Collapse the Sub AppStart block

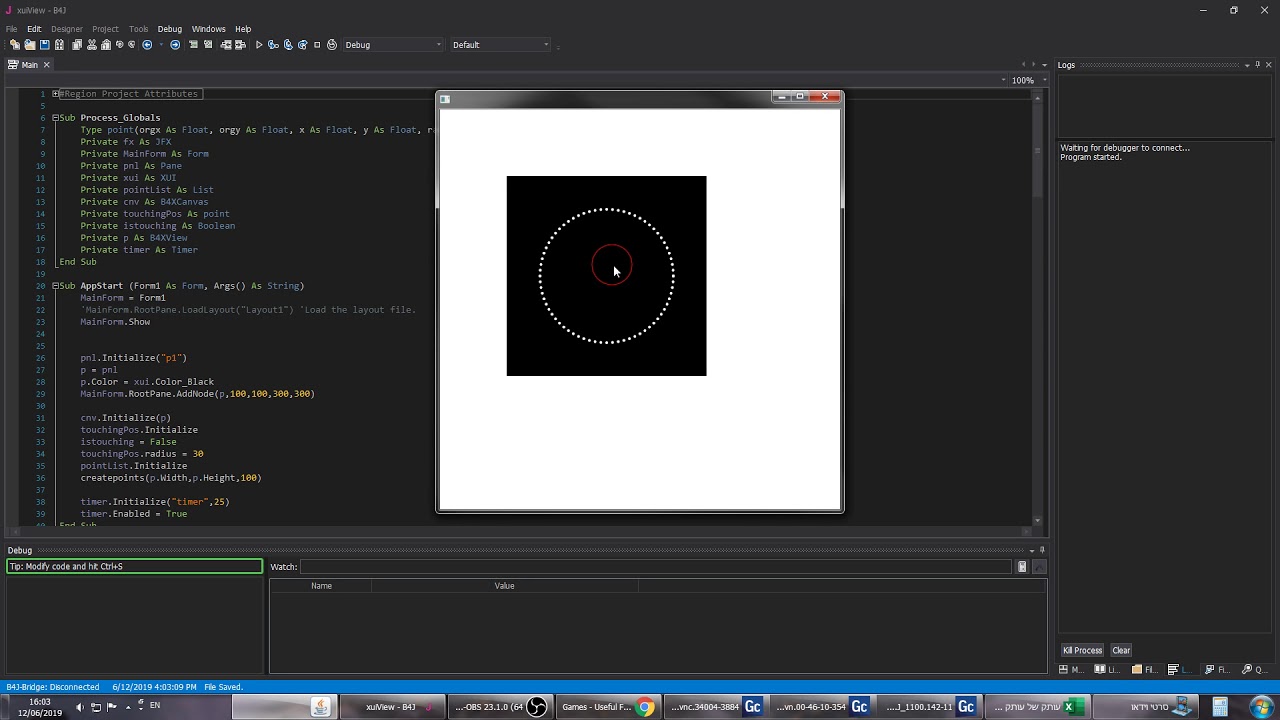point(55,286)
